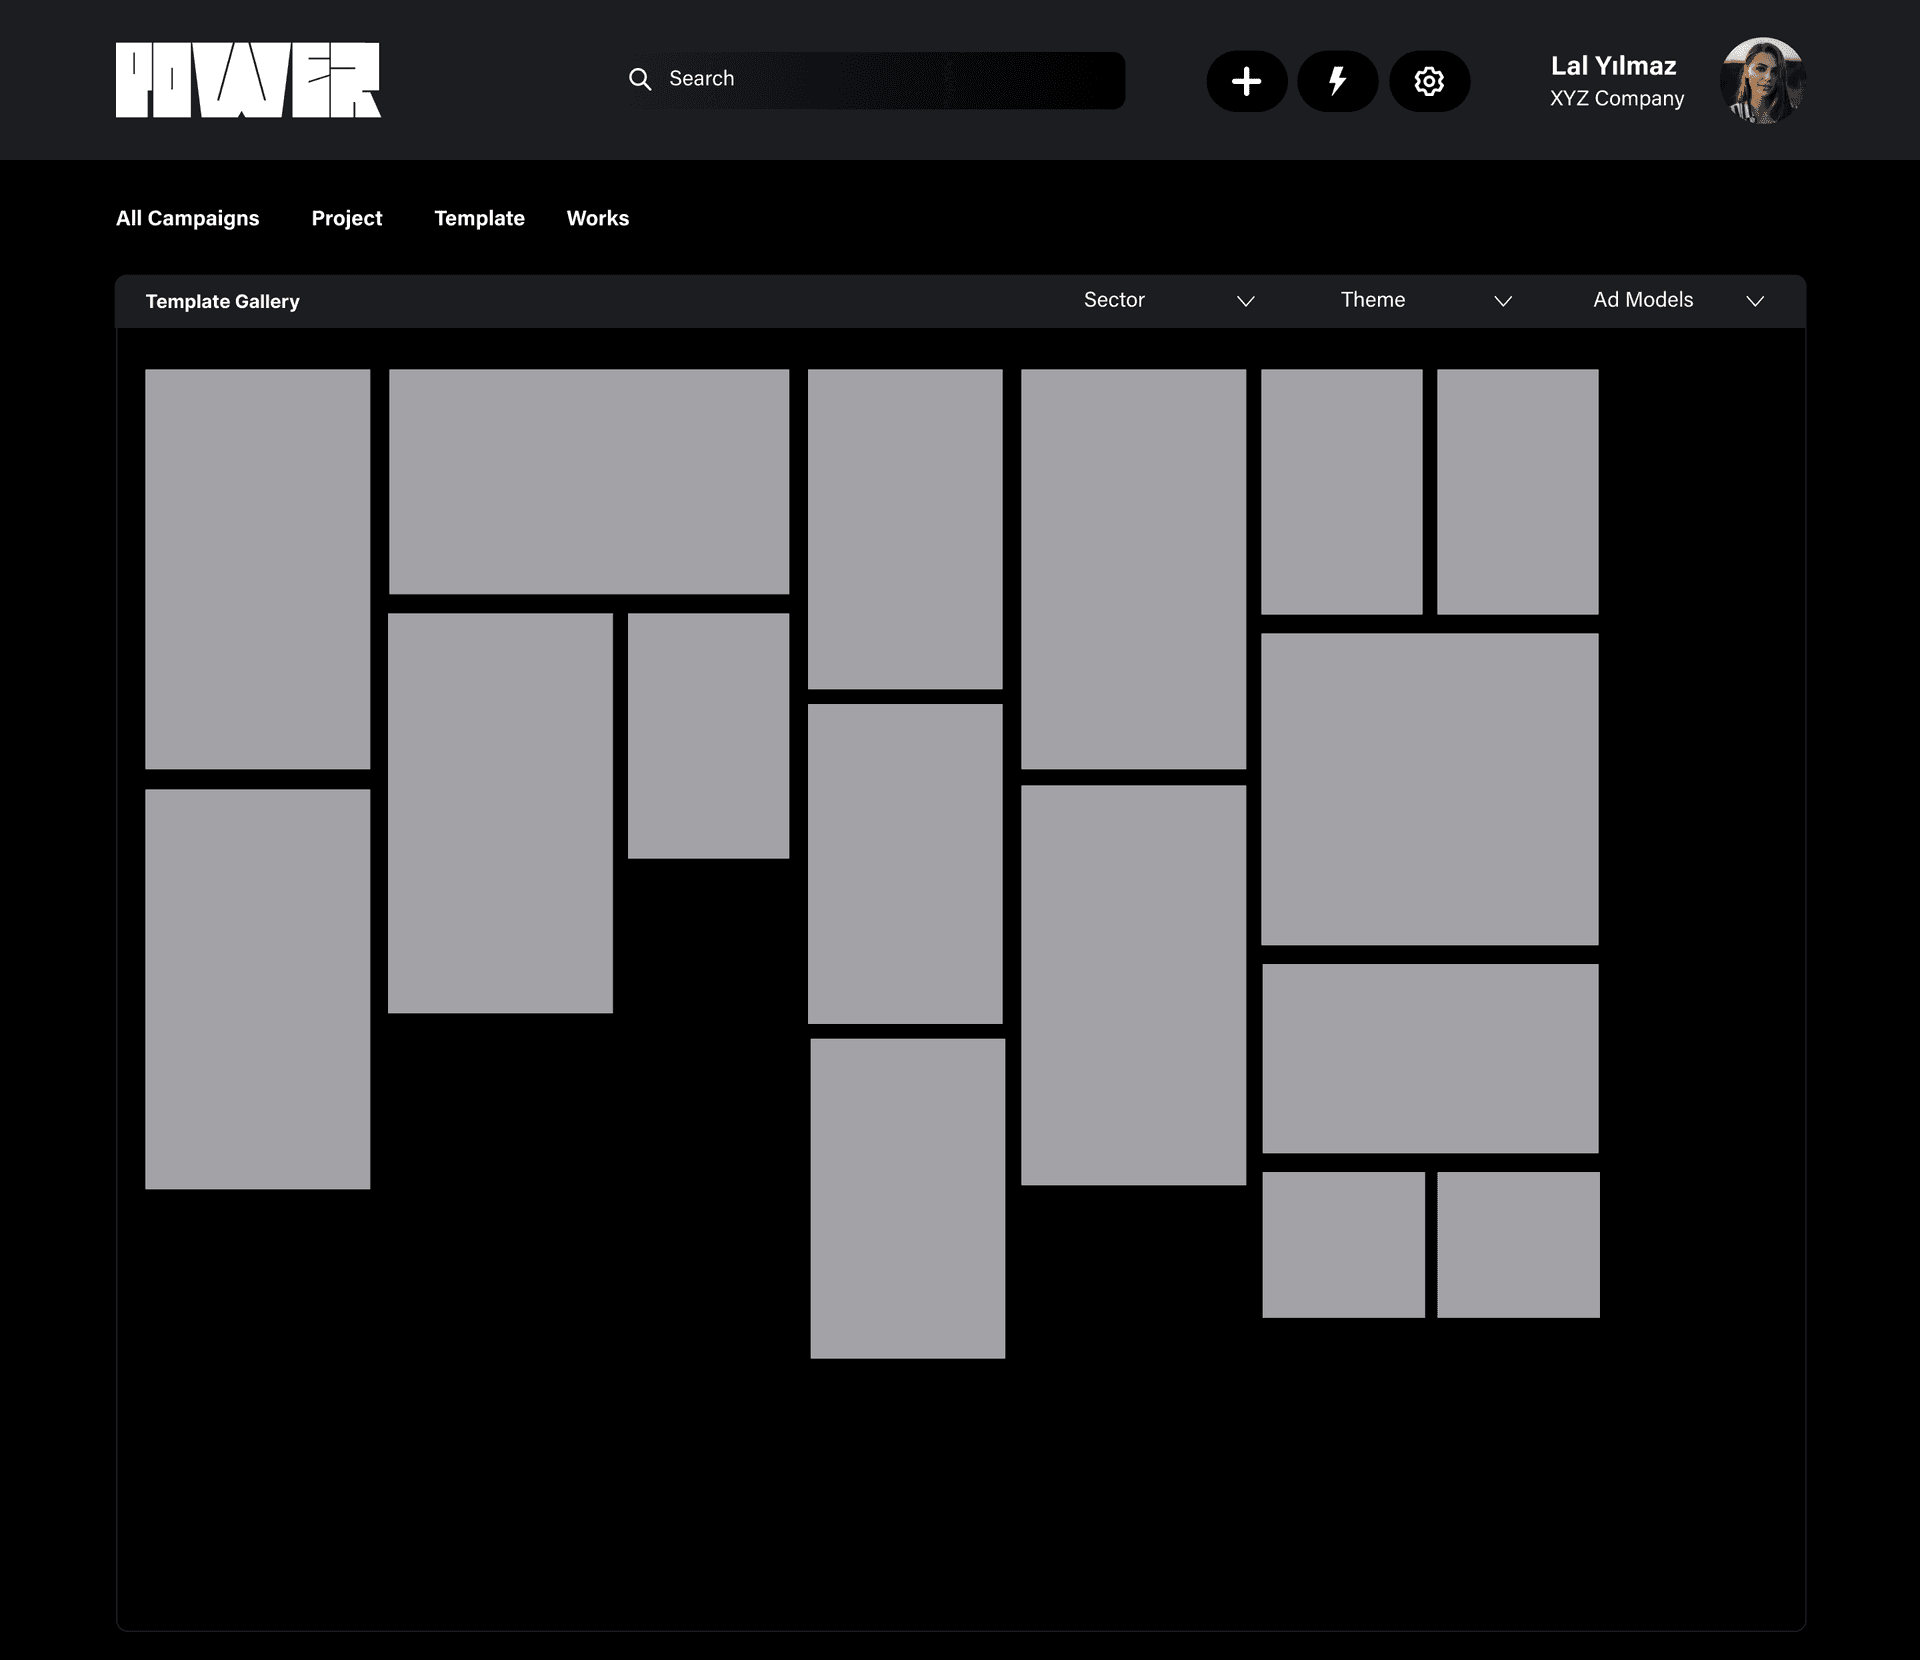
Task: Open Lal Yılmaz profile avatar
Action: point(1762,81)
